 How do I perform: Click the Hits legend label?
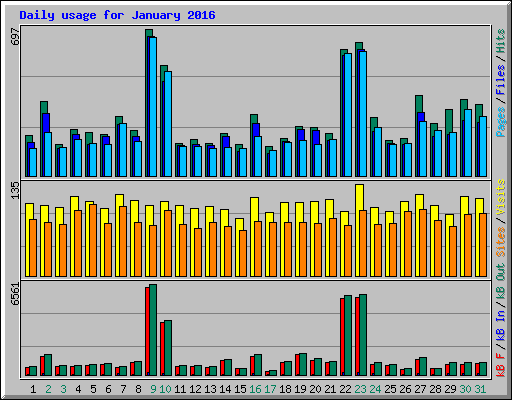(501, 41)
